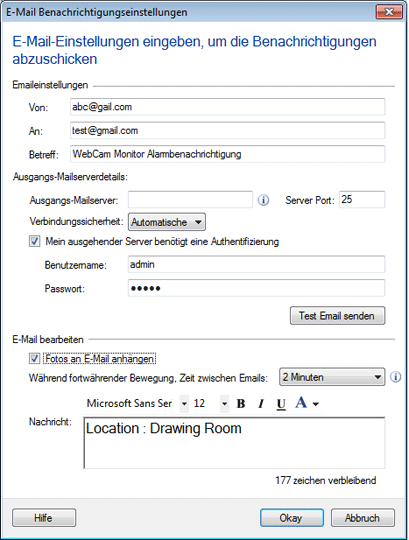Uncheck server authentication checkbox
Viewport: 409px width, 540px height.
pyautogui.click(x=34, y=241)
